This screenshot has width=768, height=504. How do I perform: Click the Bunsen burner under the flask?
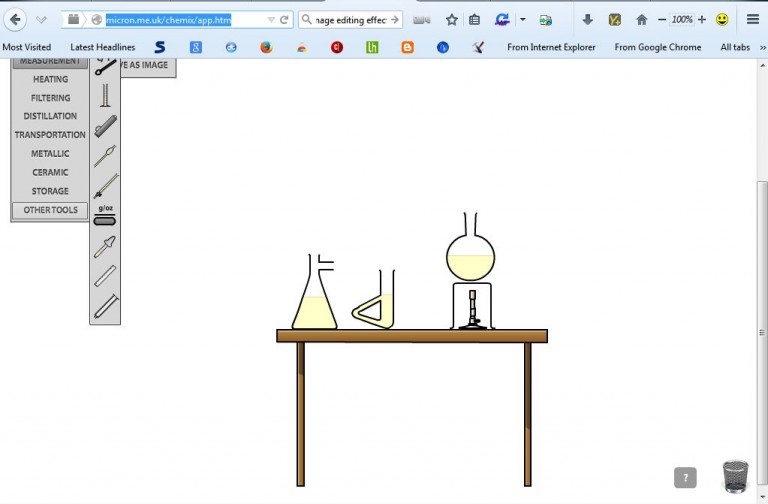tap(472, 310)
